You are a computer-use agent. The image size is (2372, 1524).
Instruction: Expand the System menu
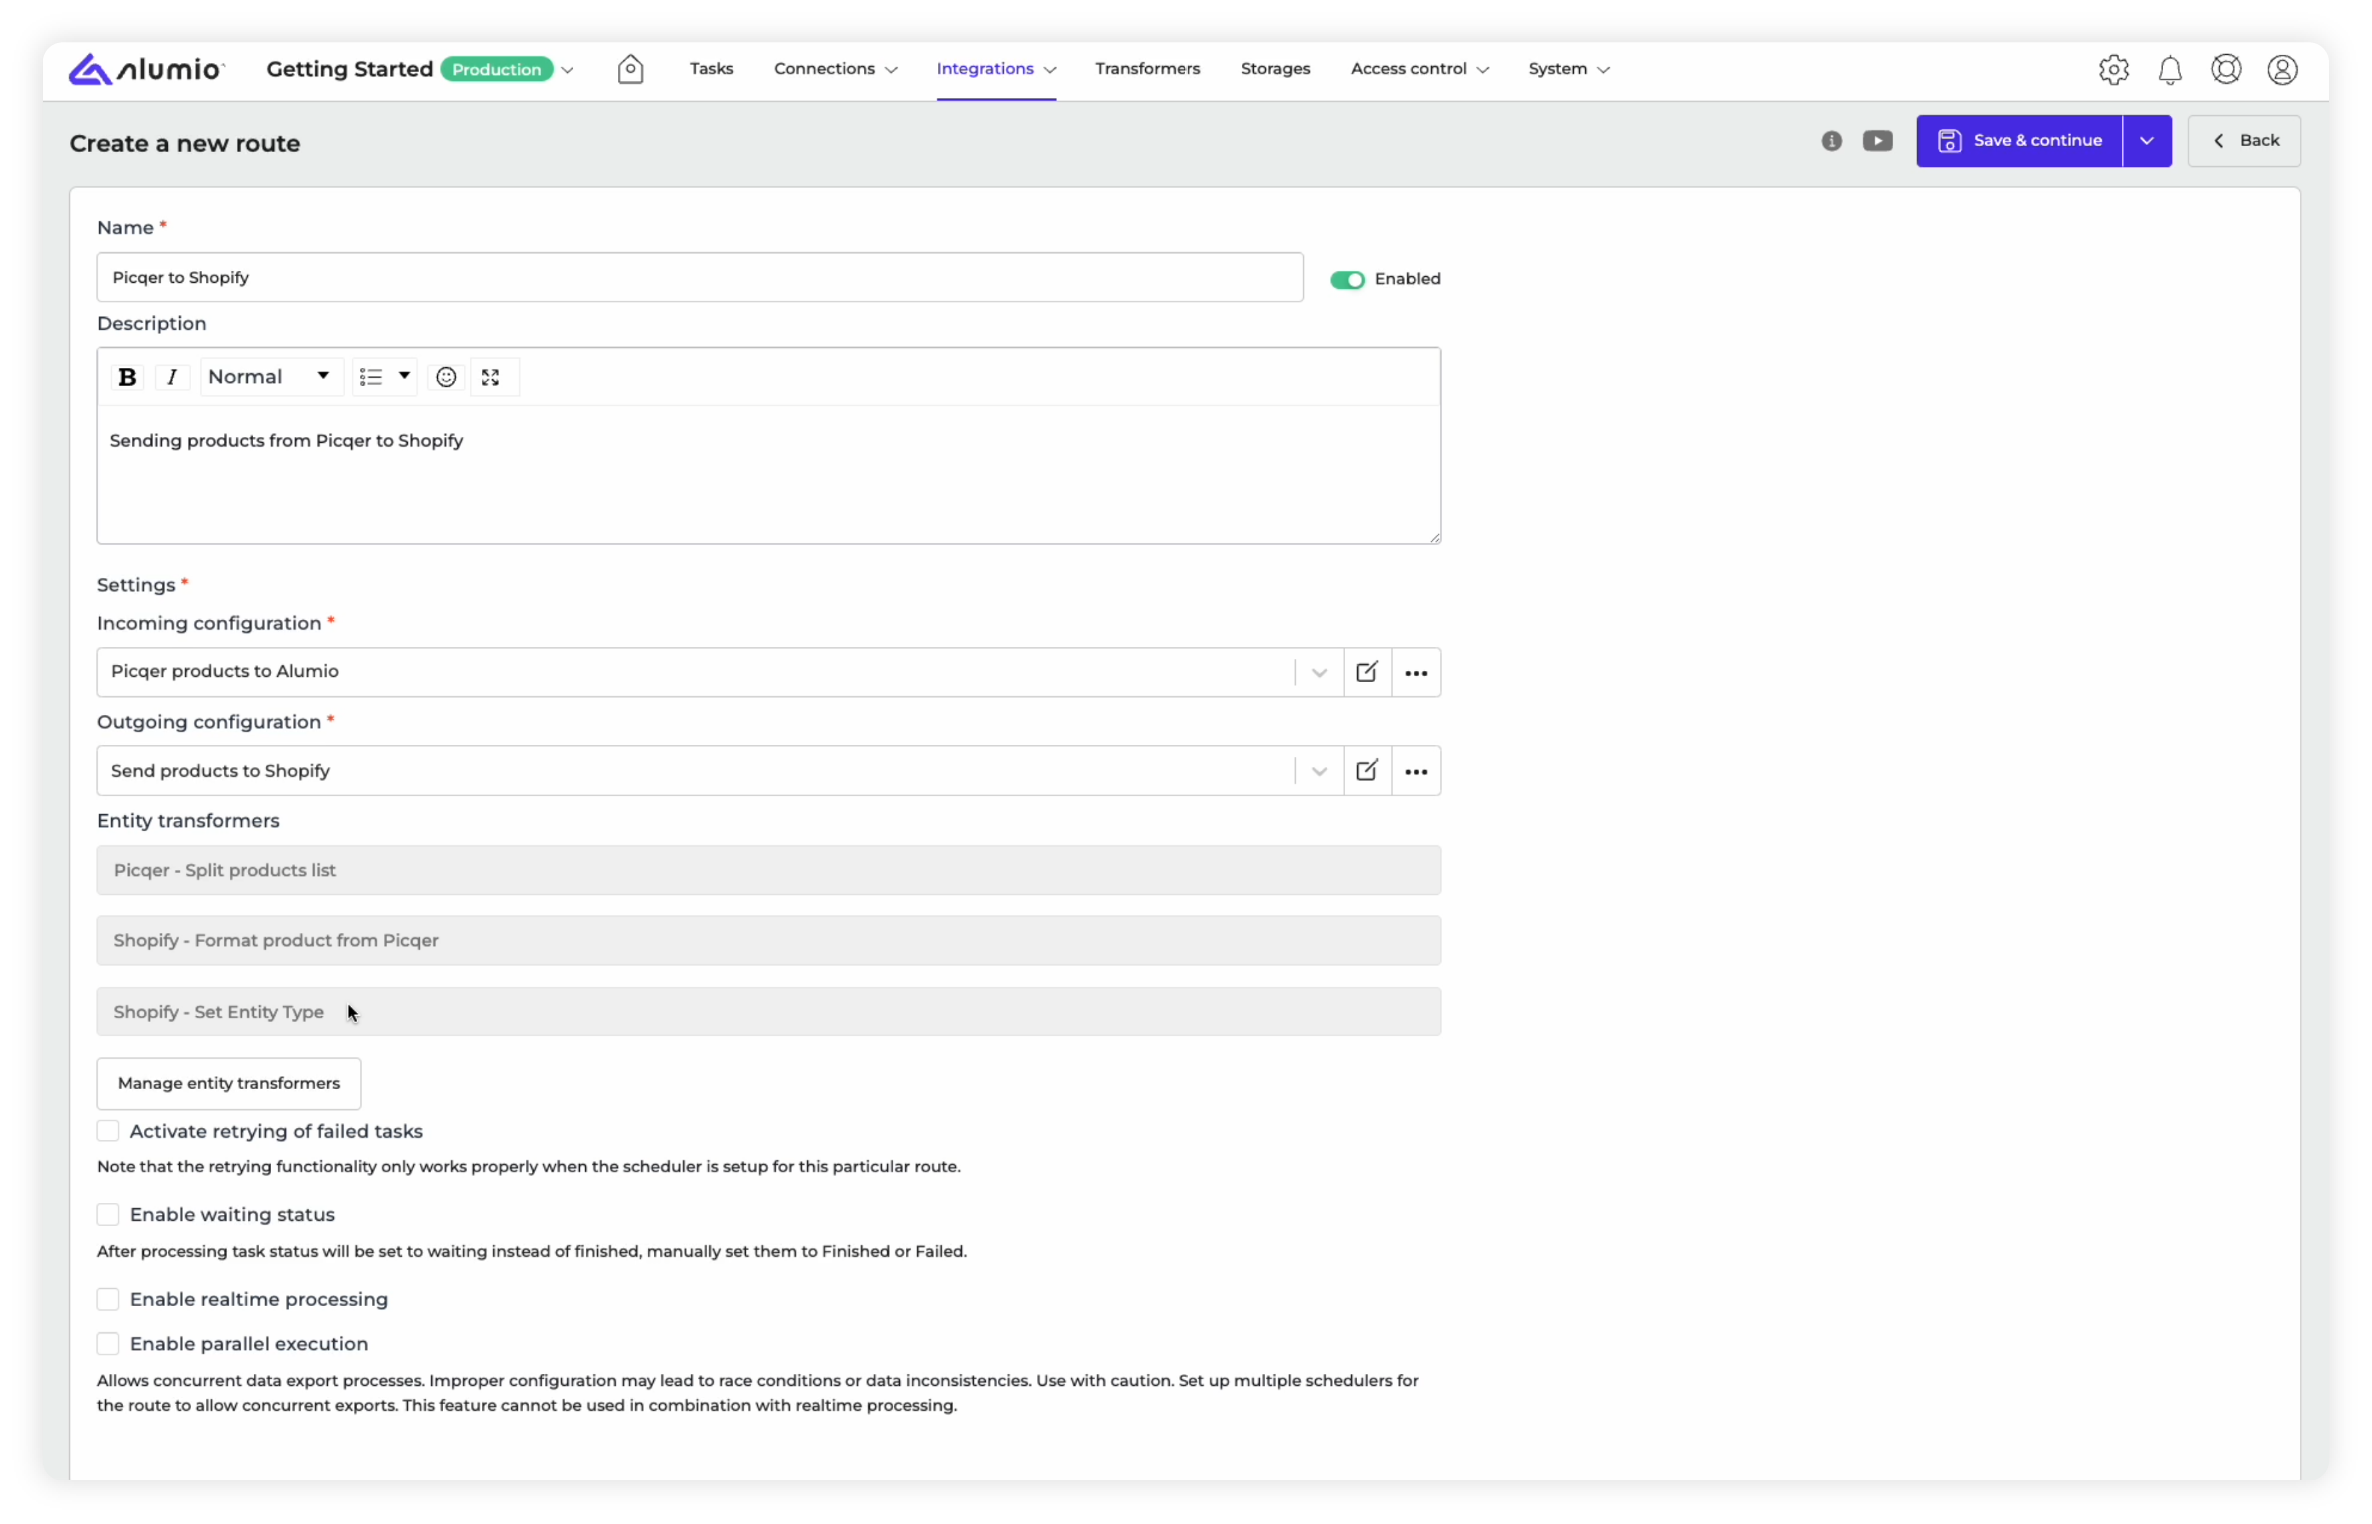coord(1568,69)
